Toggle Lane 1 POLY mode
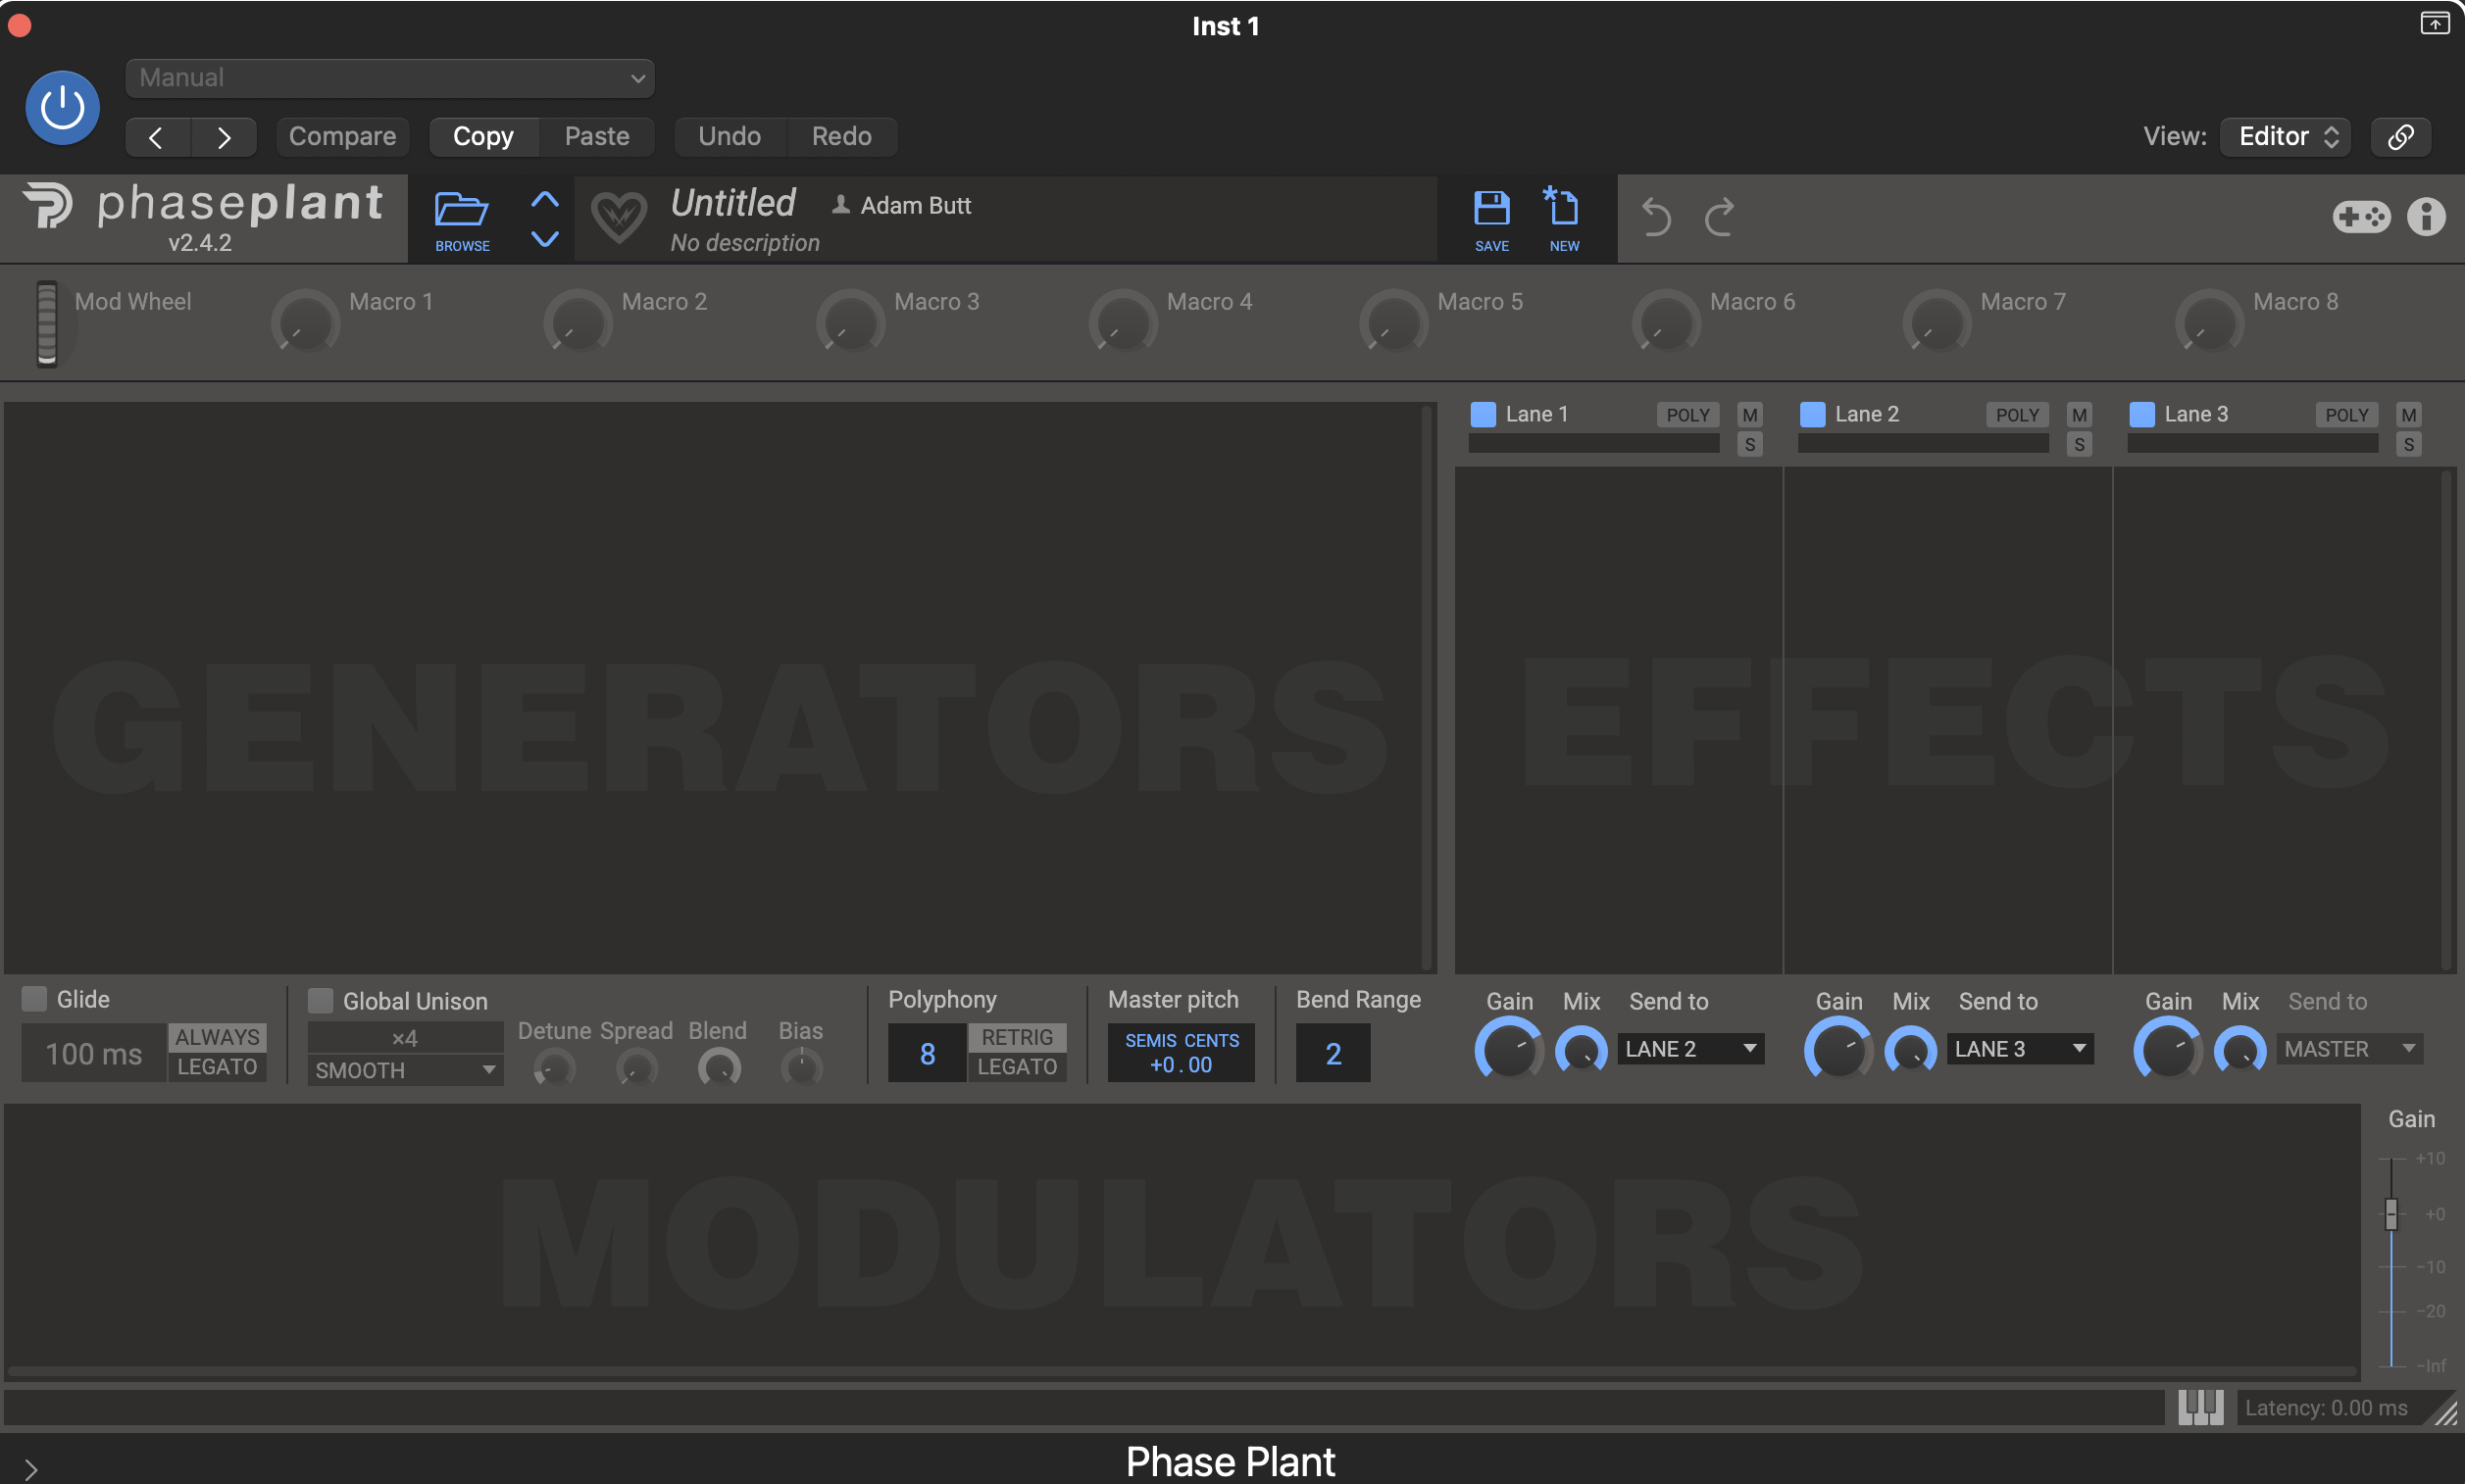 pyautogui.click(x=1687, y=414)
